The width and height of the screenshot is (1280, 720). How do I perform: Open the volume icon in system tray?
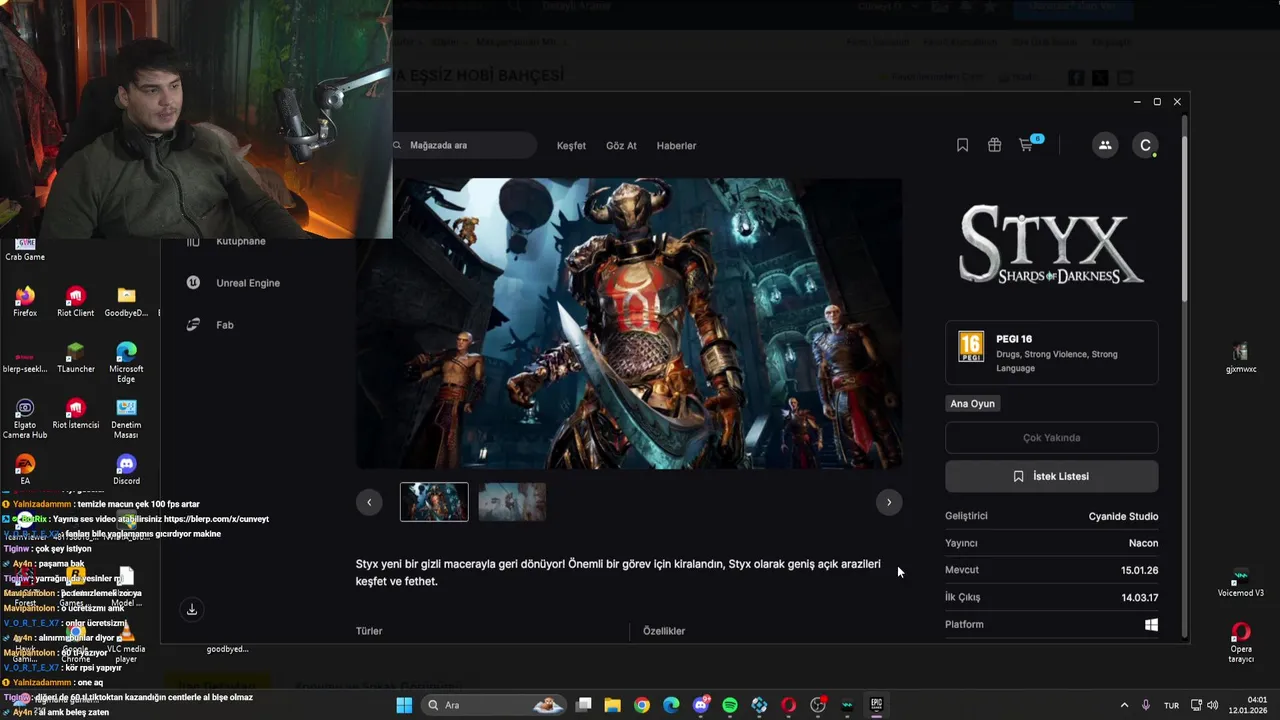tap(1213, 705)
